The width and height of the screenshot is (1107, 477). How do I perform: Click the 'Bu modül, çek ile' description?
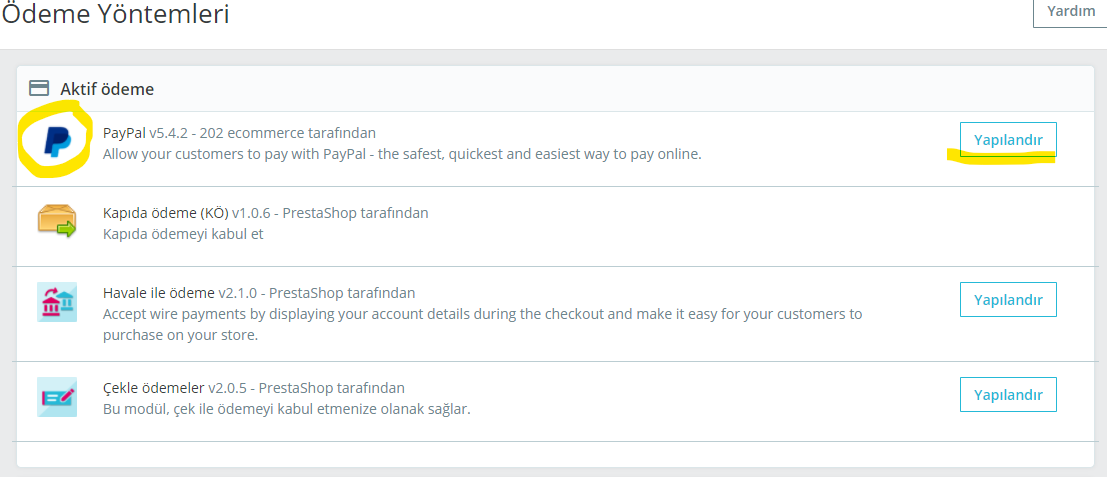point(286,409)
